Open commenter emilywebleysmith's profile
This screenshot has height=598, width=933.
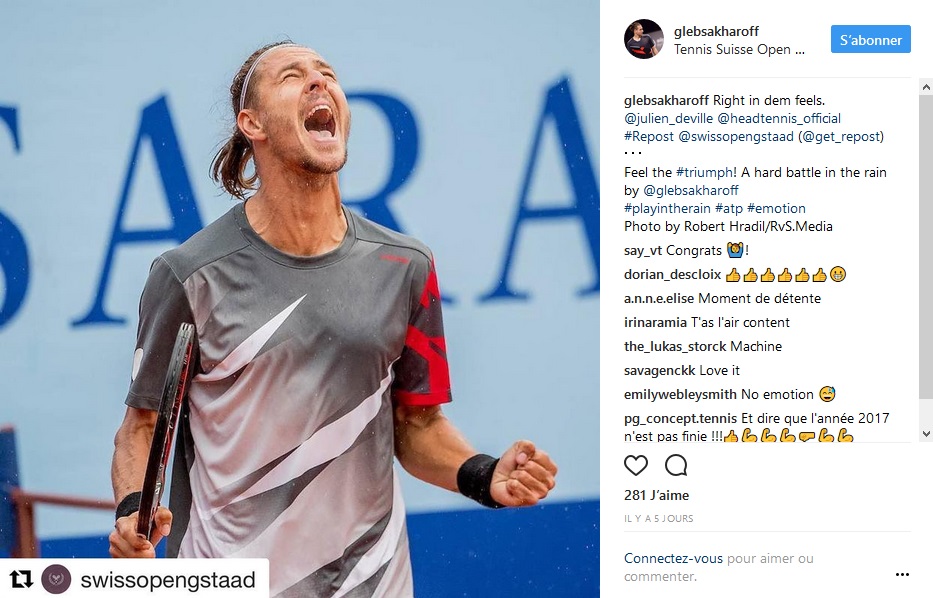tap(680, 395)
